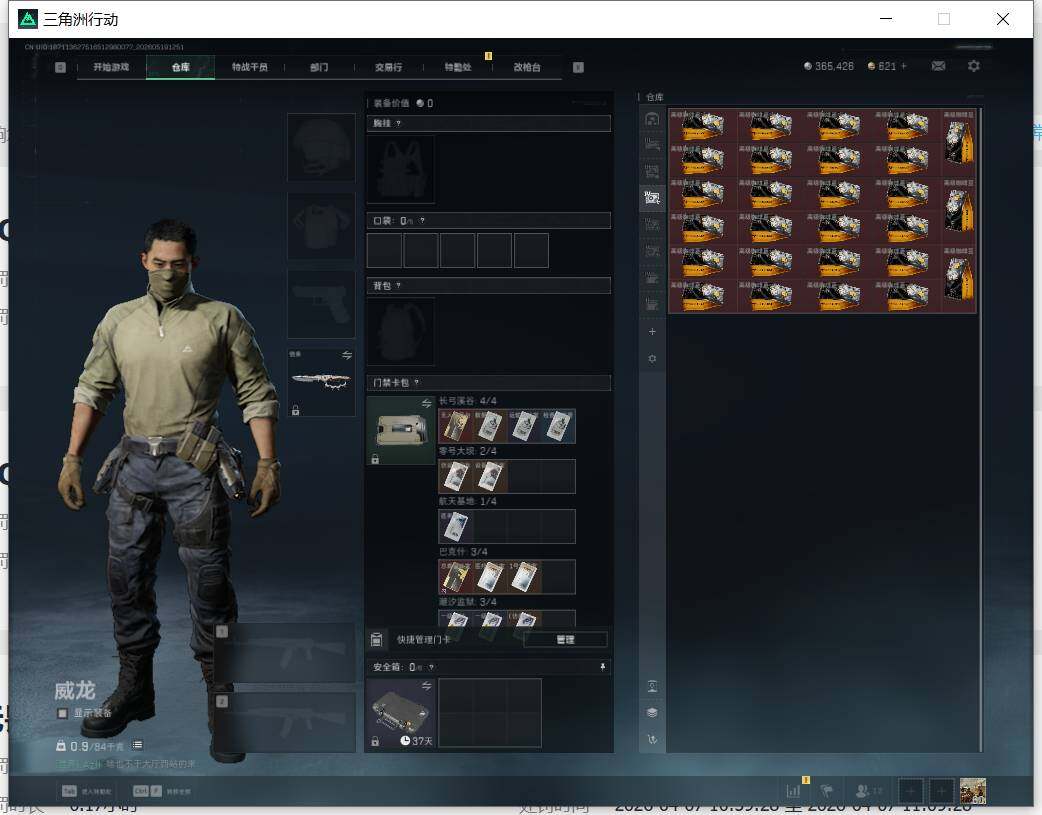Open stash sidebar settings gear icon
Viewport: 1042px width, 815px height.
click(x=652, y=358)
